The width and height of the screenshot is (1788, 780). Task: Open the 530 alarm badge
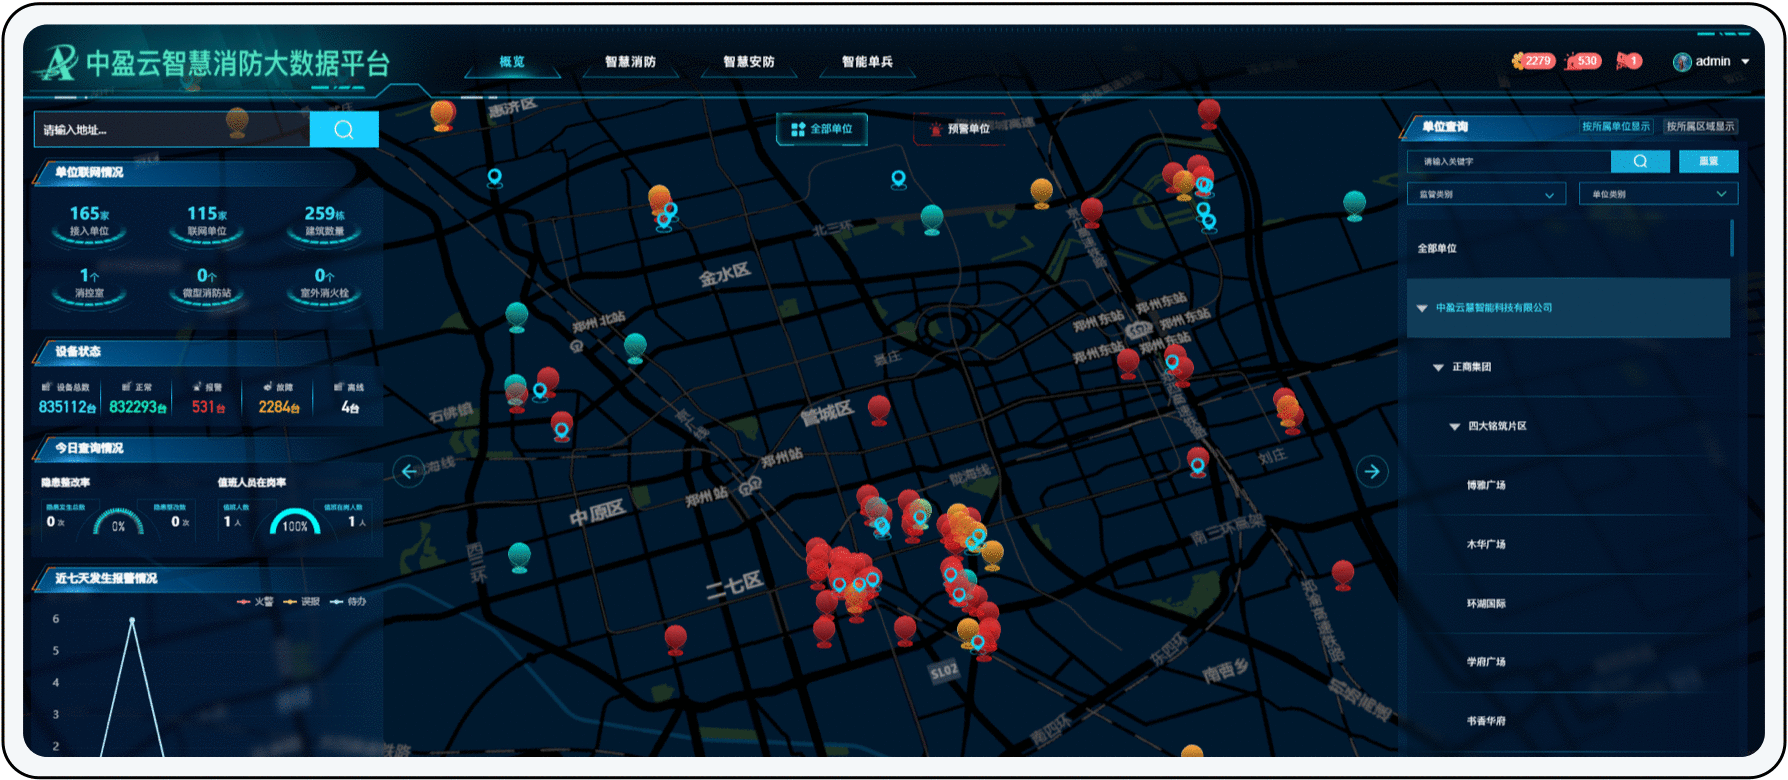[1583, 61]
